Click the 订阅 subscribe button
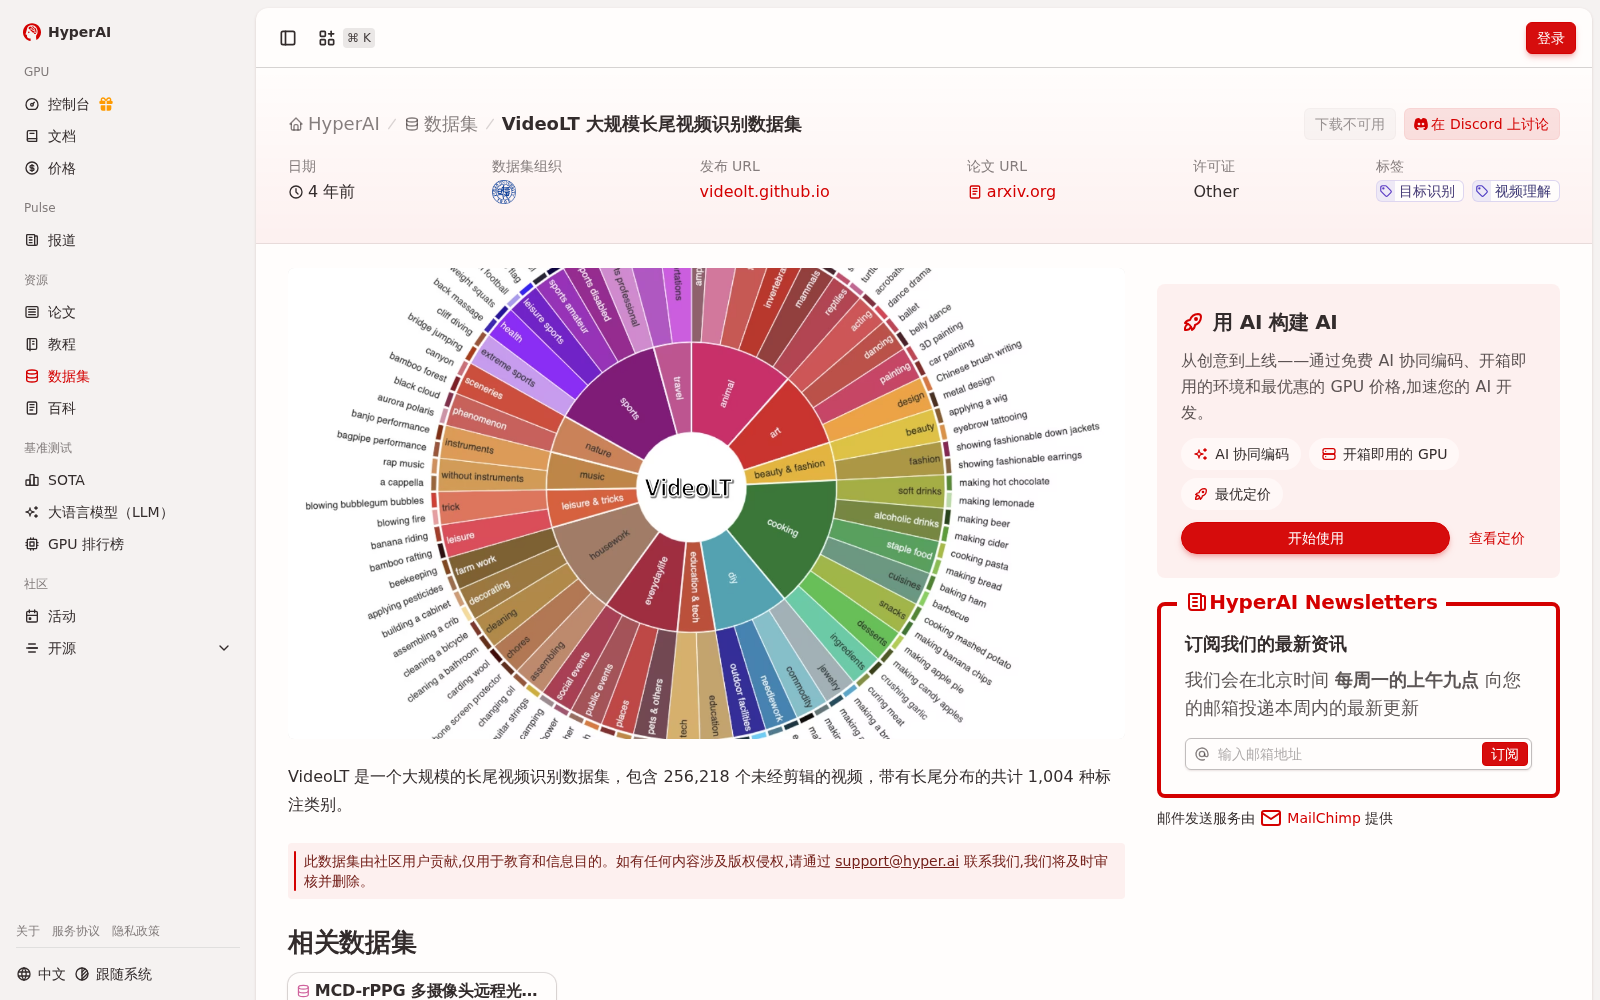The height and width of the screenshot is (1000, 1600). (x=1505, y=754)
